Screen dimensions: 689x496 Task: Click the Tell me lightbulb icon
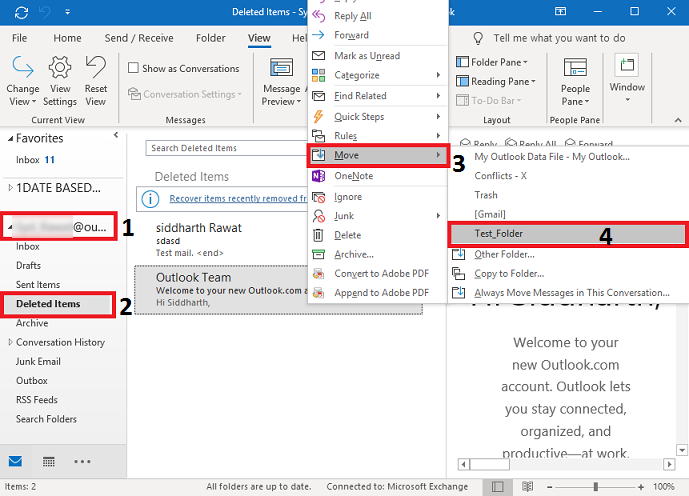pyautogui.click(x=478, y=38)
